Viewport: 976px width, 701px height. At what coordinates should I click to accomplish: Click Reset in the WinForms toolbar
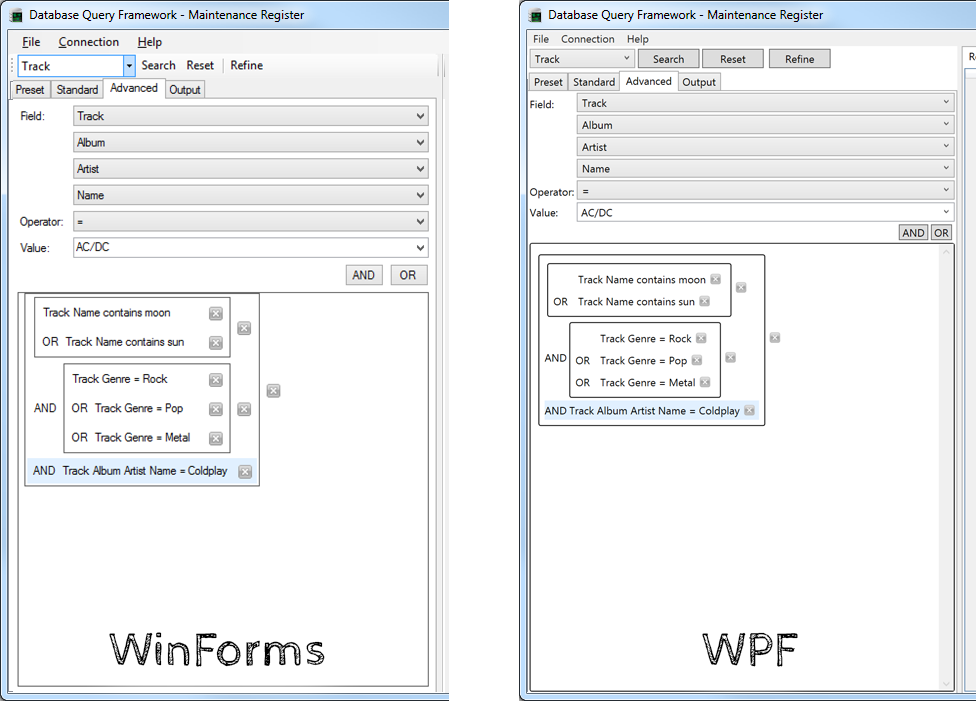200,65
